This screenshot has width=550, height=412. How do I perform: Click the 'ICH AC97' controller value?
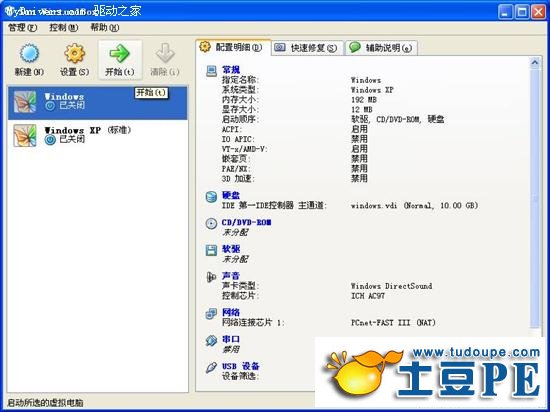click(x=368, y=296)
